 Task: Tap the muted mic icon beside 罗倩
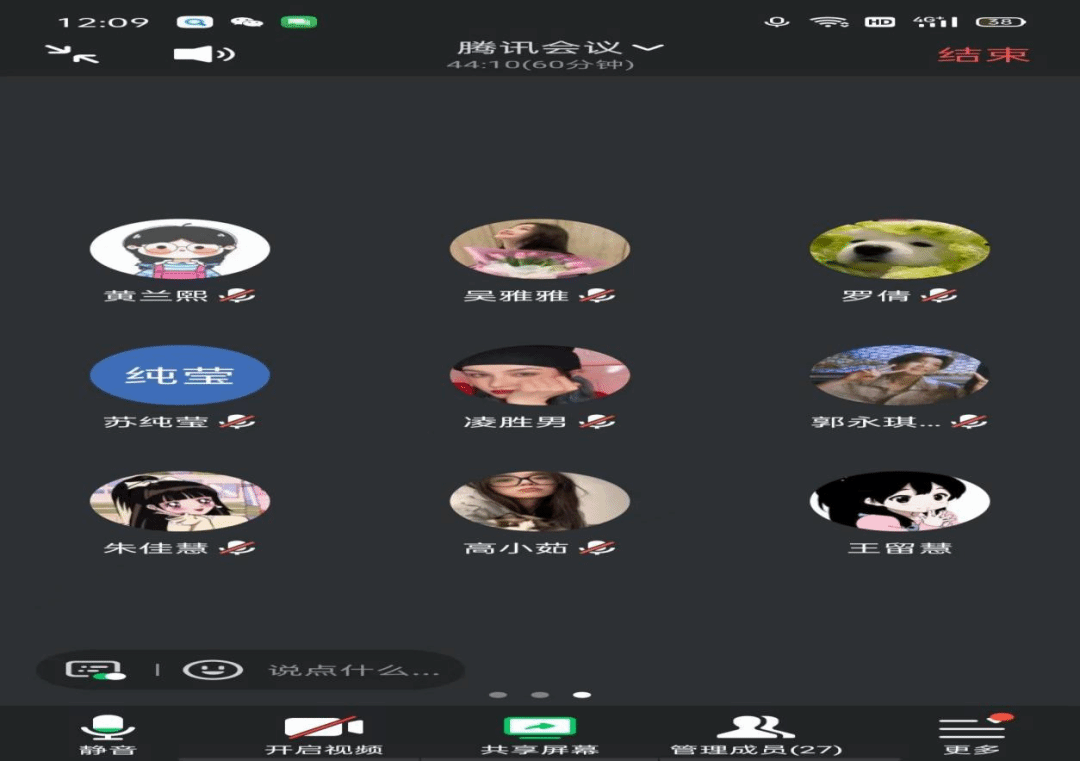tap(939, 296)
